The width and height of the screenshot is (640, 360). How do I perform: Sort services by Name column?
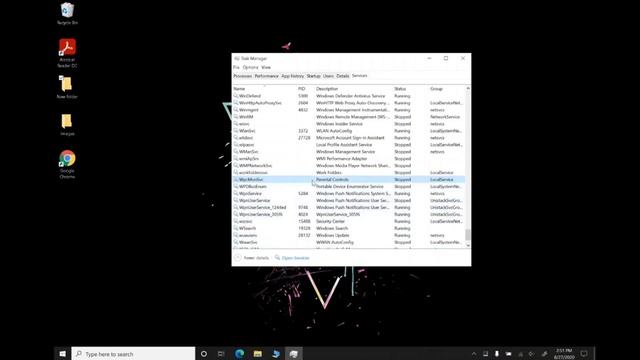[264, 89]
